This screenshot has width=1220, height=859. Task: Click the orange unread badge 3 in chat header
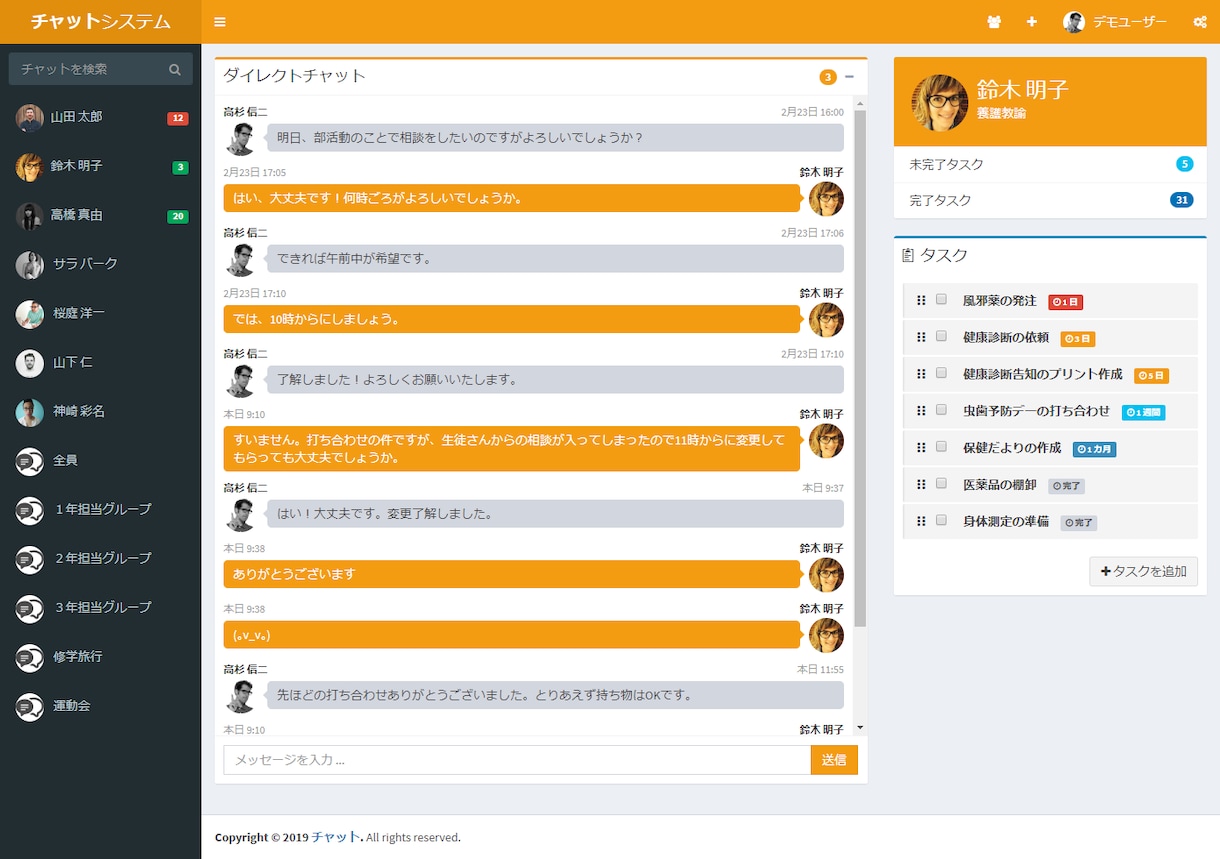tap(828, 77)
